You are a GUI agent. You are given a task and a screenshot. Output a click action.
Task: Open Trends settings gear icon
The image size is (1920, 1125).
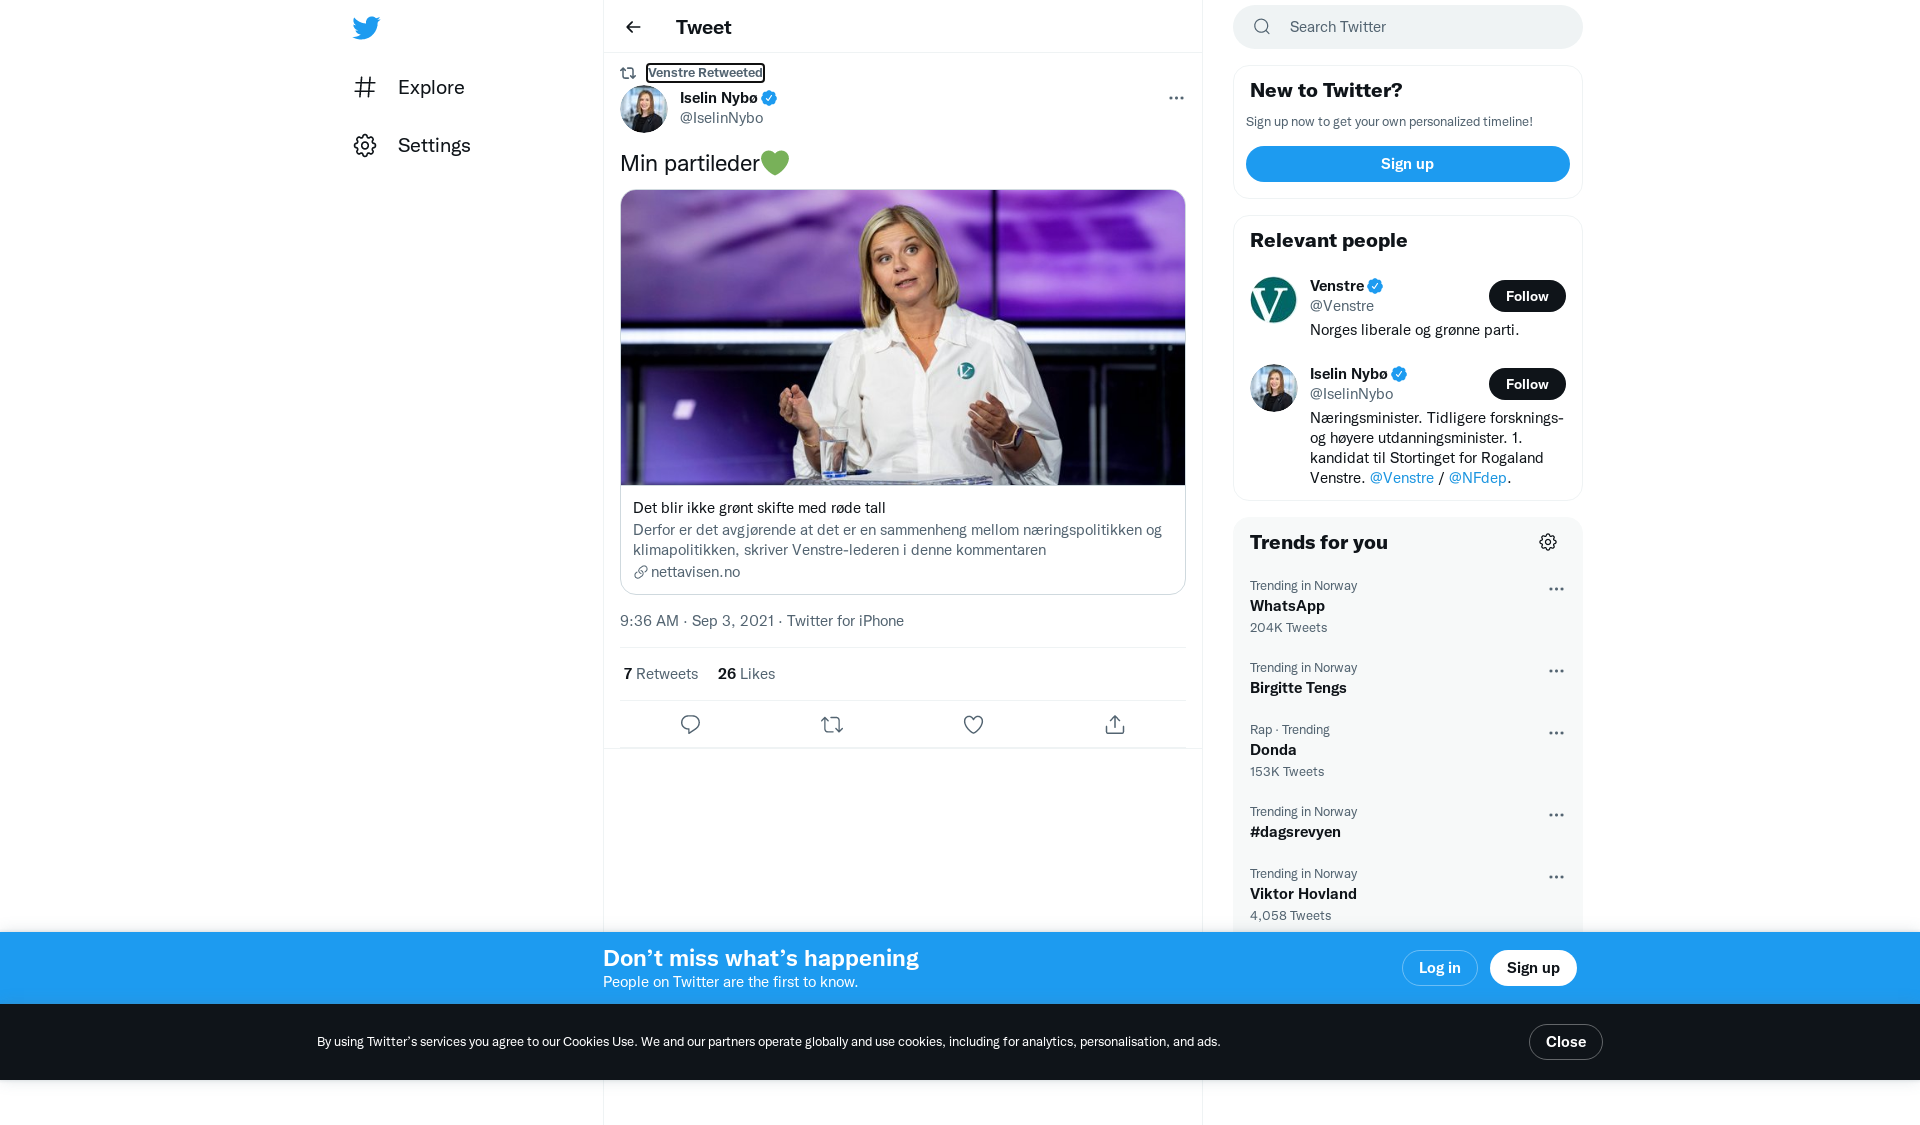[x=1548, y=542]
